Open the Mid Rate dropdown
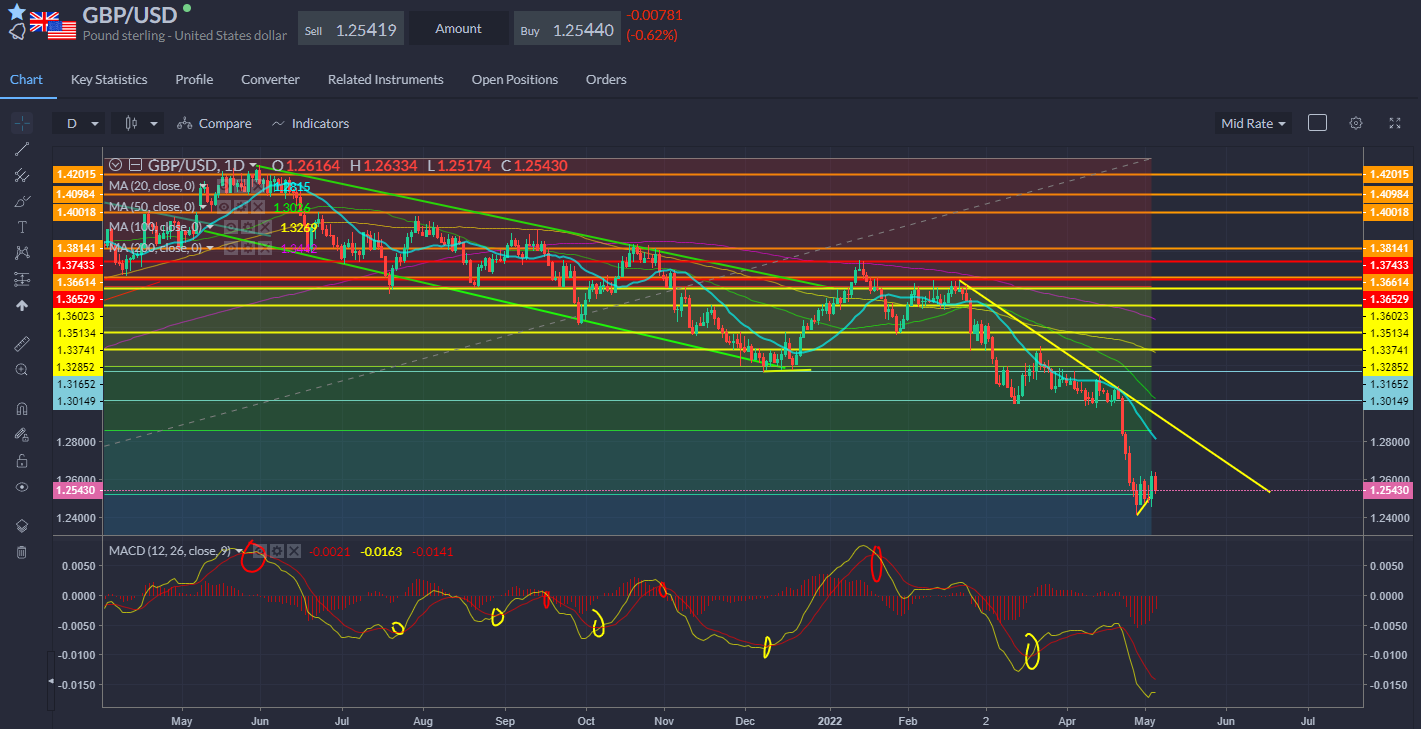 pos(1253,123)
